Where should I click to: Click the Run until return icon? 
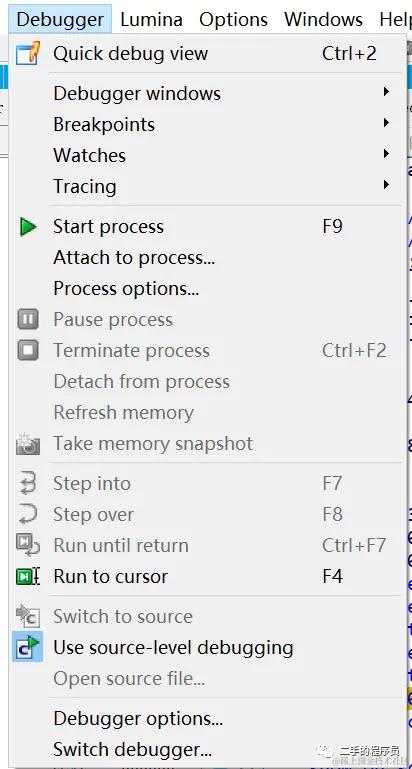[28, 545]
